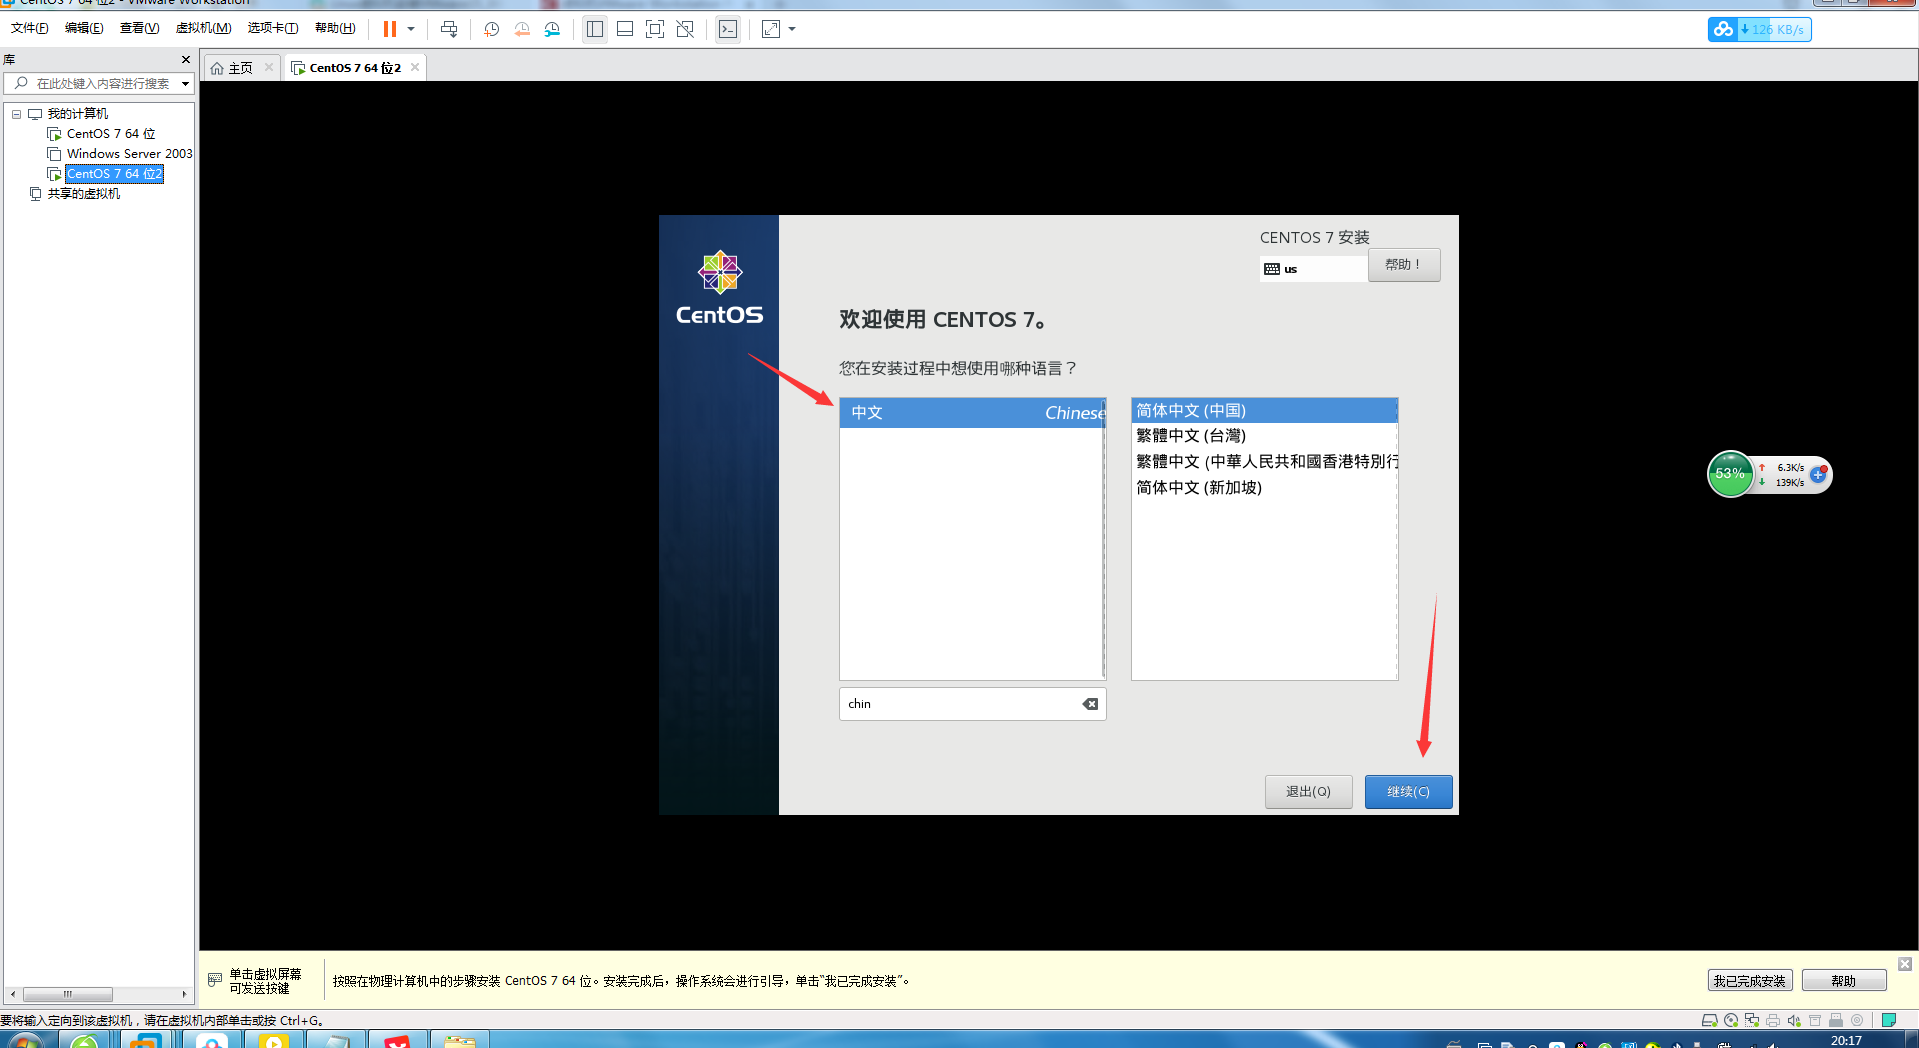The height and width of the screenshot is (1048, 1919).
Task: Click the CD/DVD drive status icon
Action: point(1731,1020)
